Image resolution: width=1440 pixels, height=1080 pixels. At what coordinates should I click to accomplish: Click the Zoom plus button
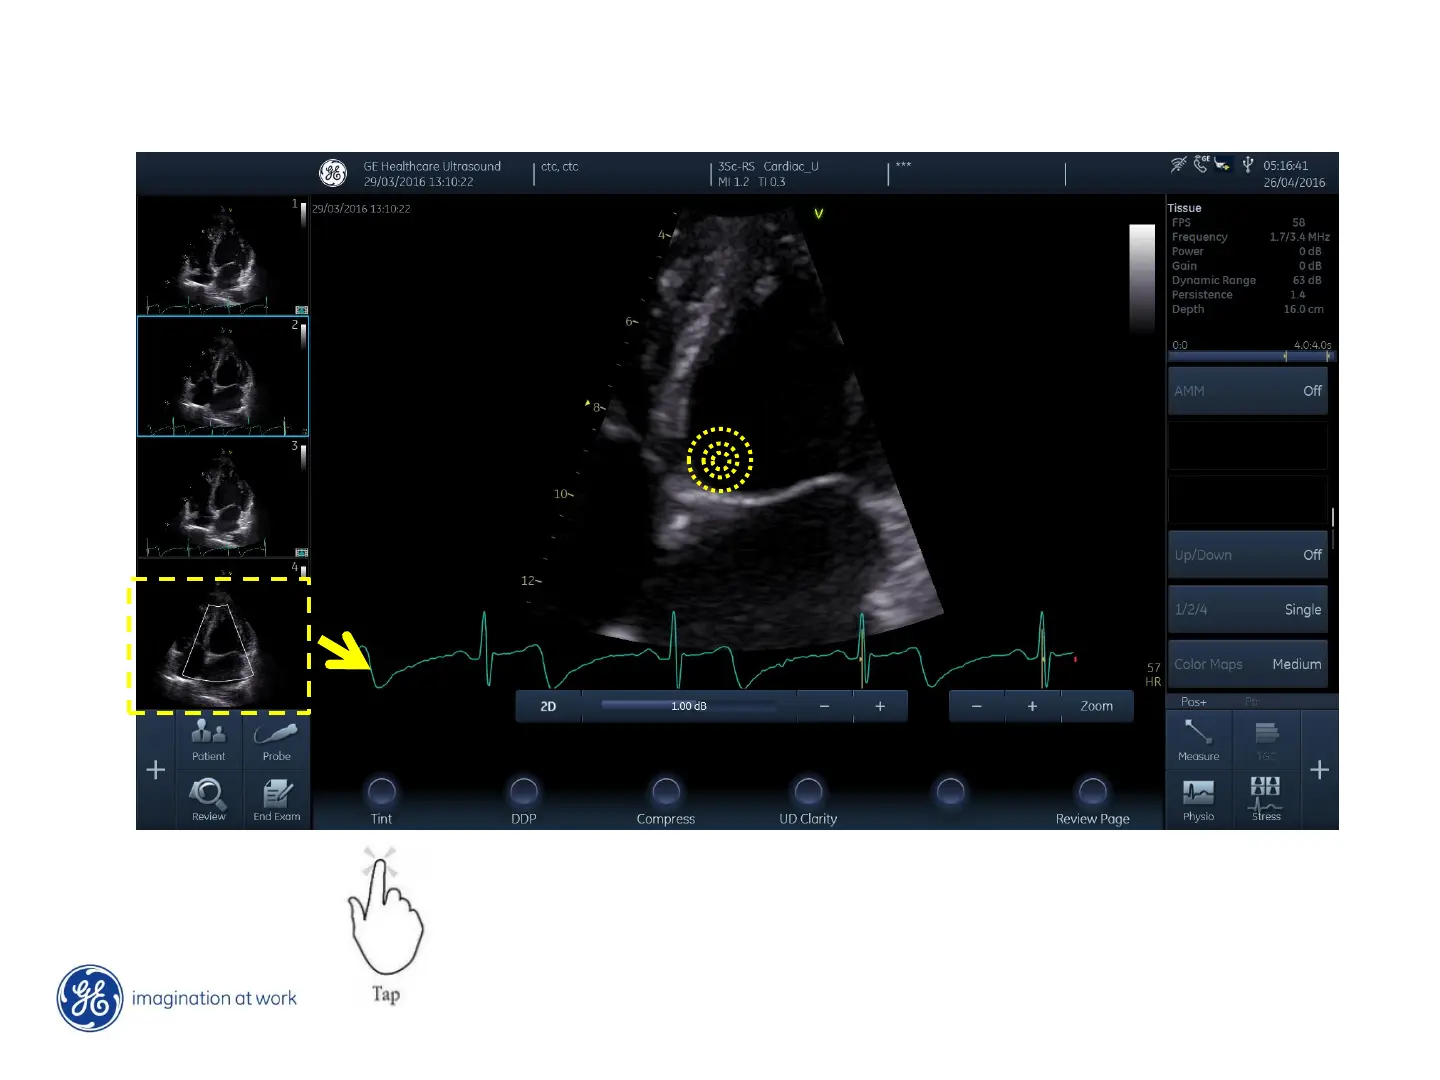point(1032,706)
